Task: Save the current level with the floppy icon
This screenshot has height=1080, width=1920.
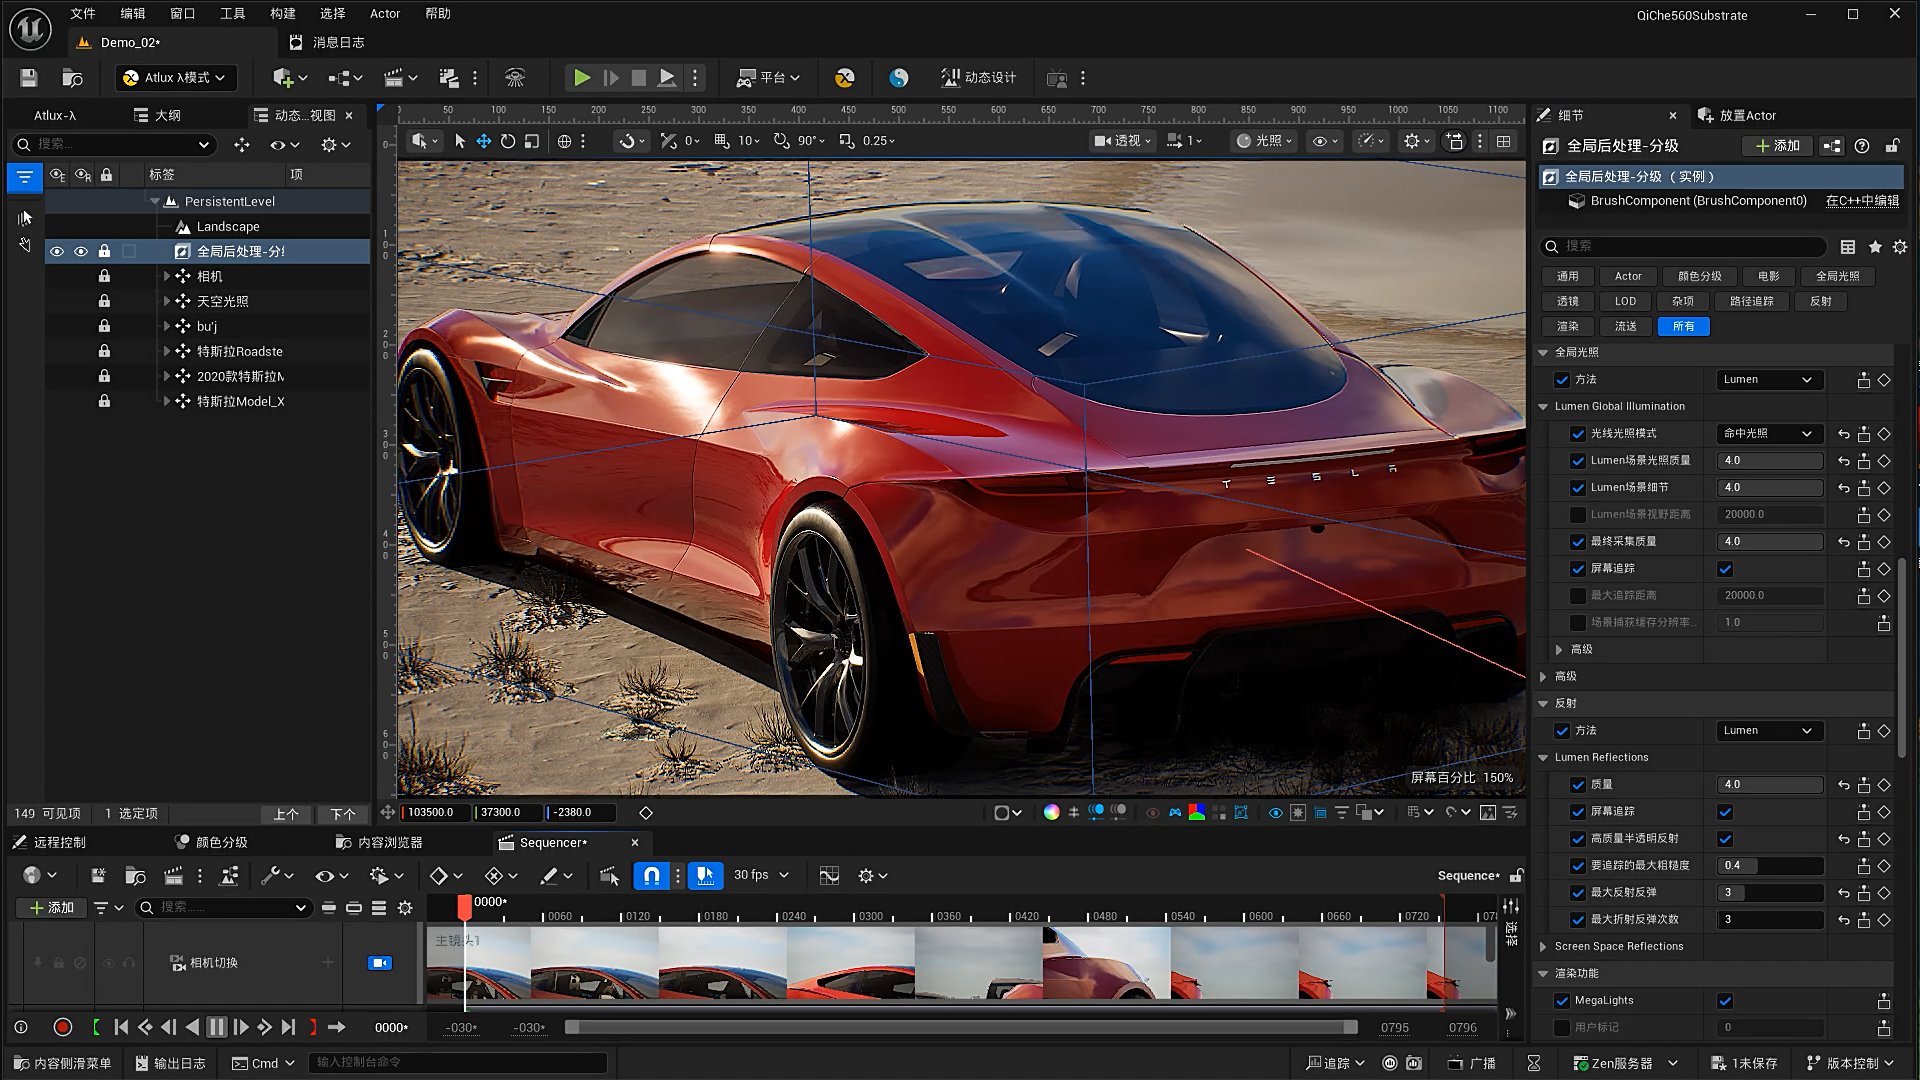Action: click(x=28, y=77)
